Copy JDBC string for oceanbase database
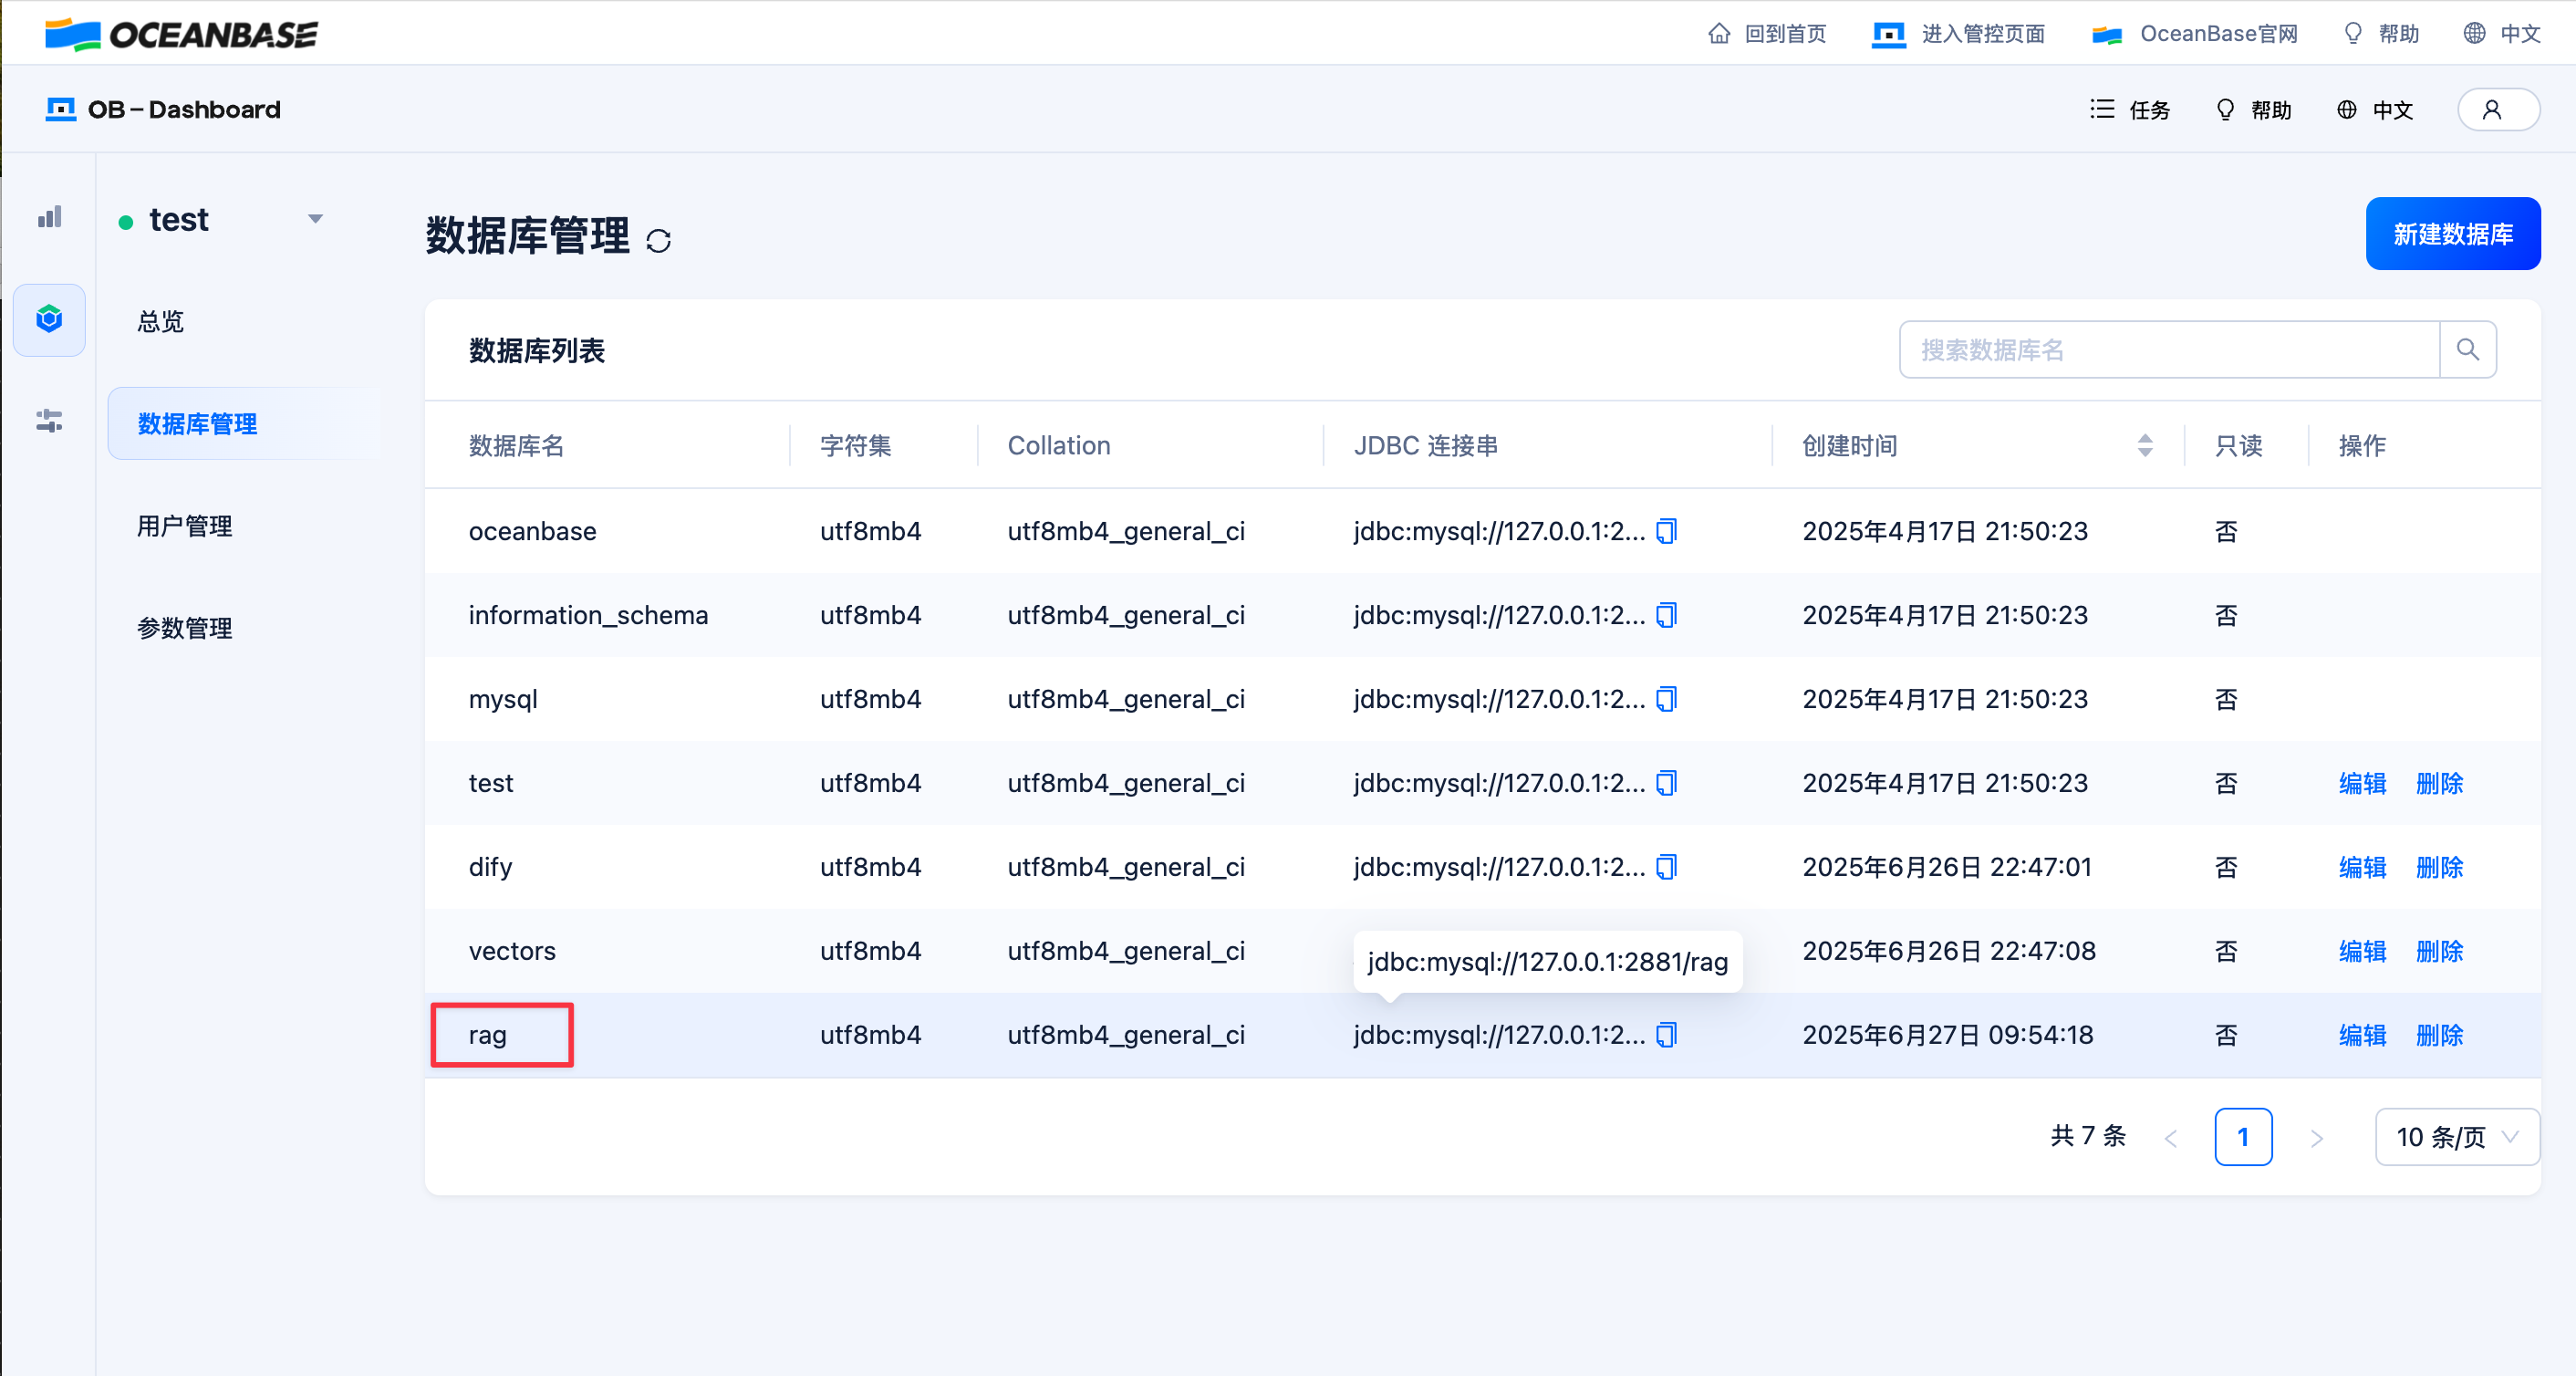This screenshot has width=2576, height=1376. [1666, 531]
